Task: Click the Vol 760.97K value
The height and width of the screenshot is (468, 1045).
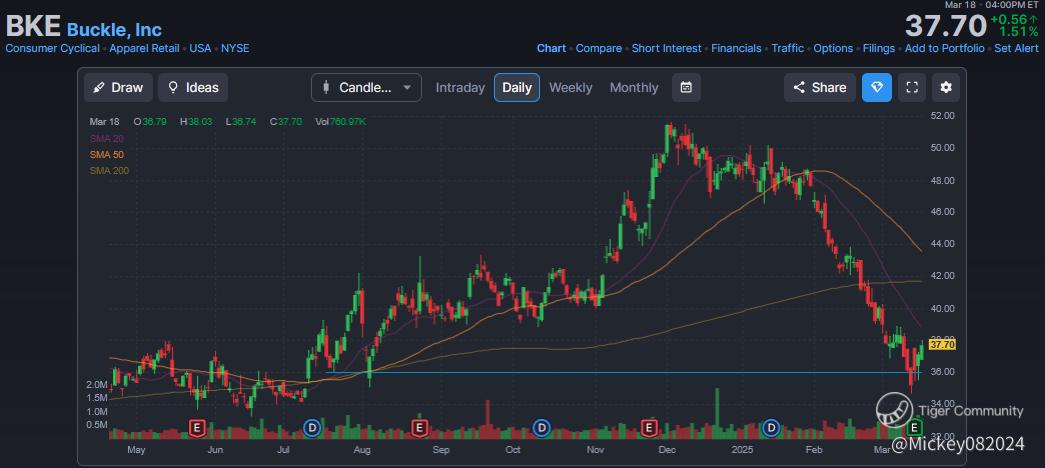Action: pyautogui.click(x=341, y=122)
